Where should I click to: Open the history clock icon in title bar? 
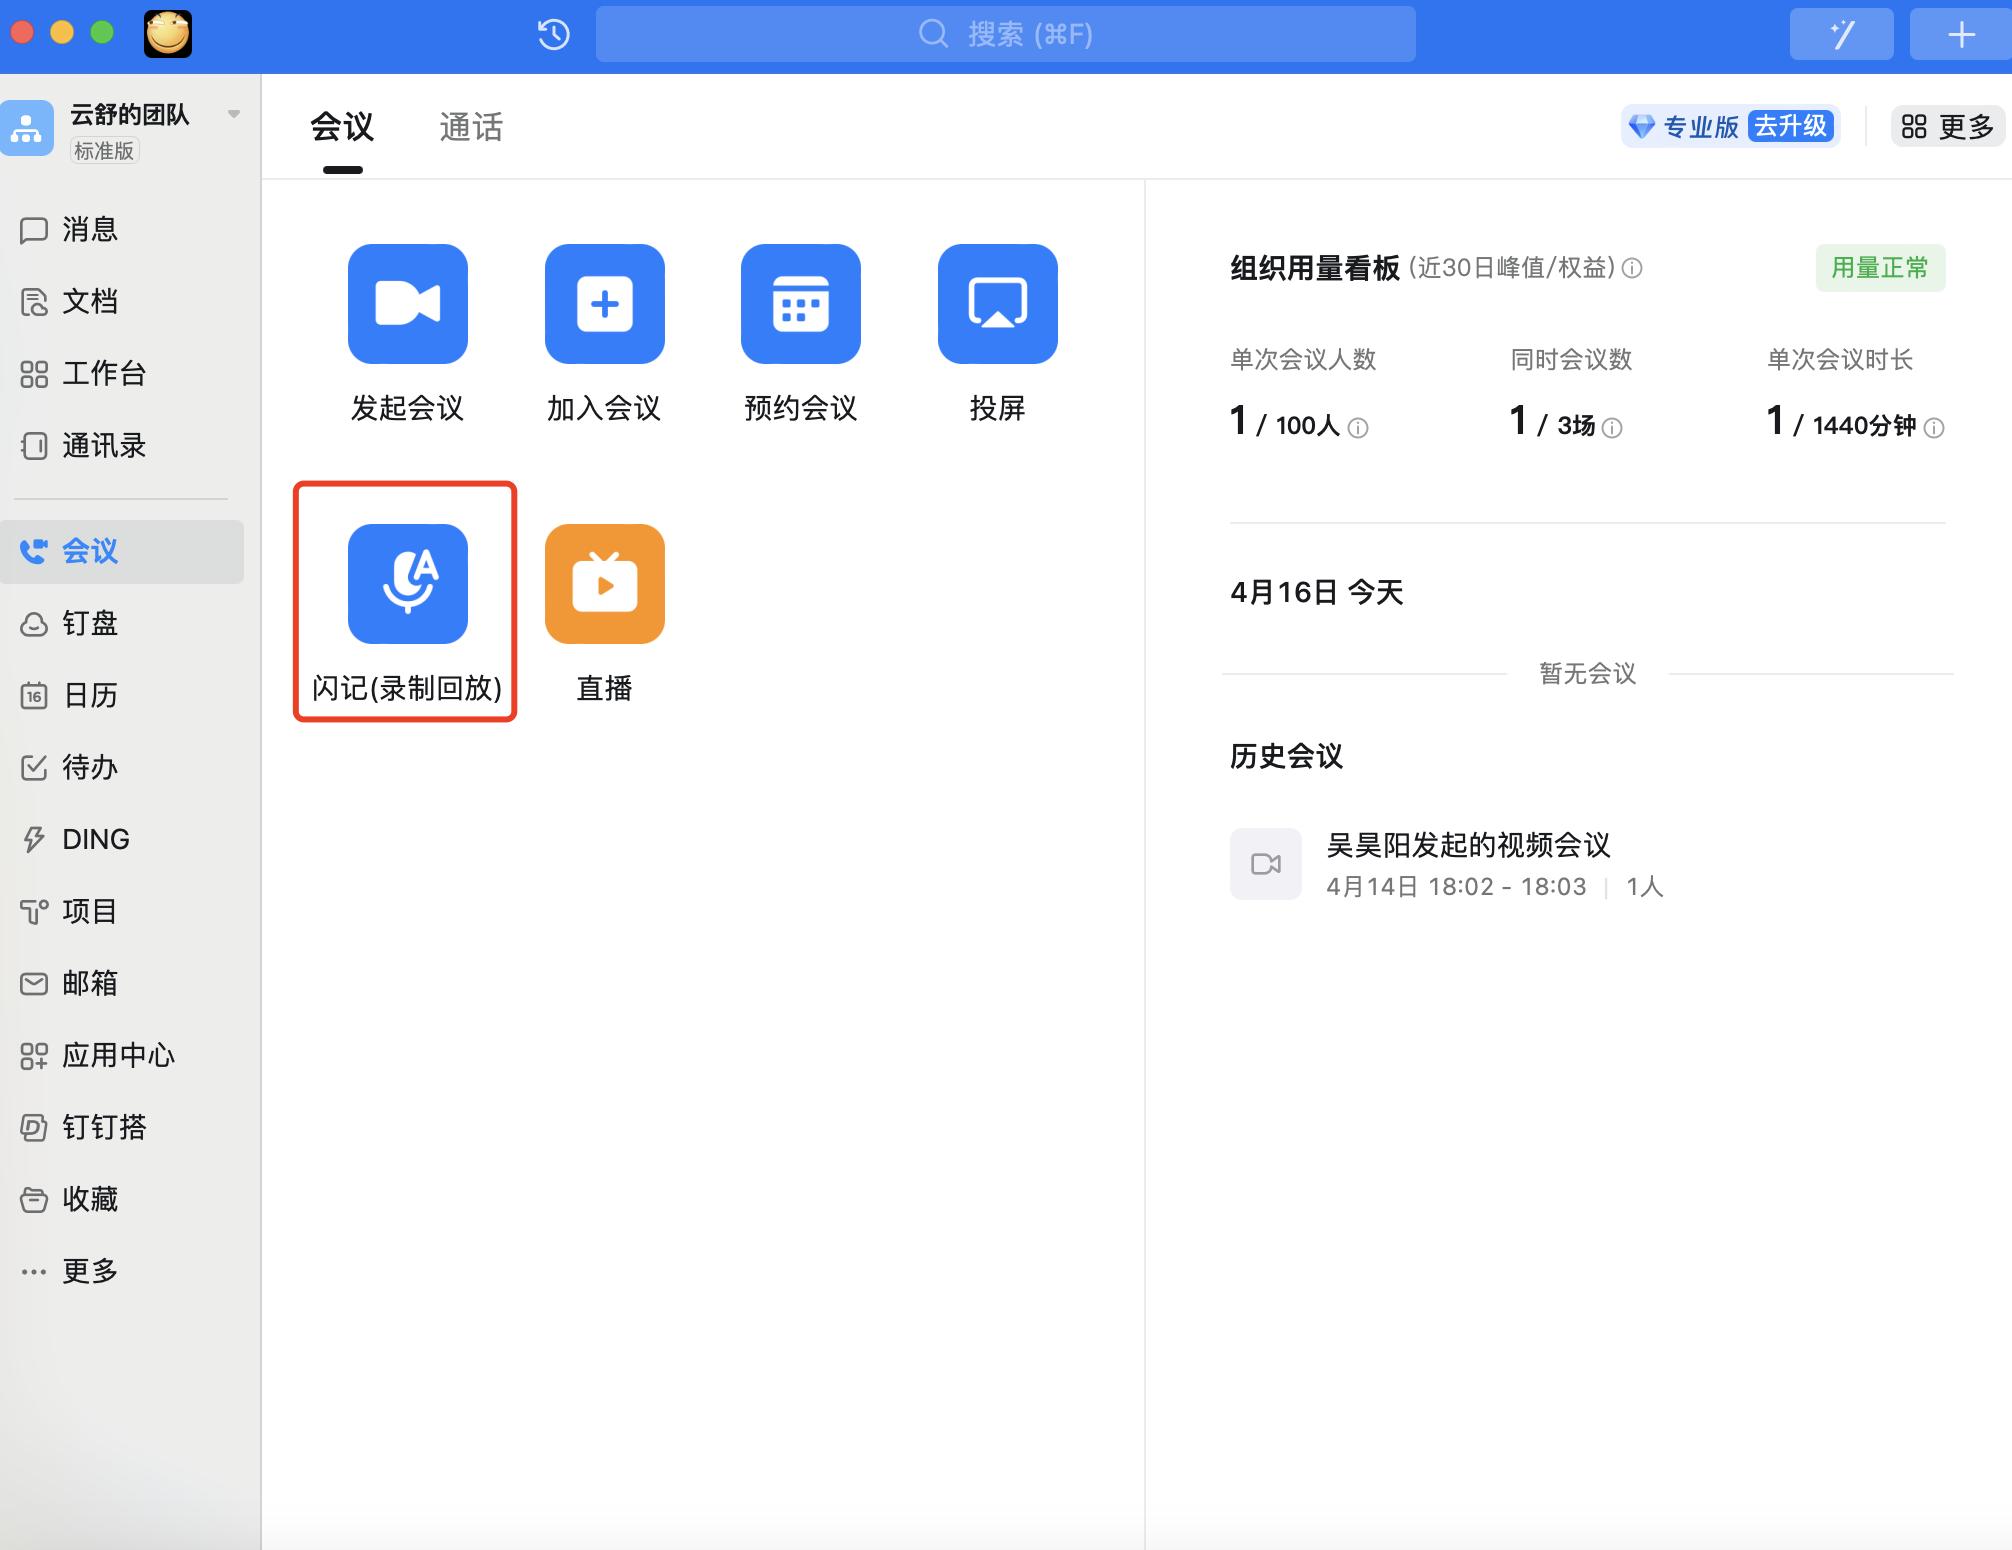[553, 35]
